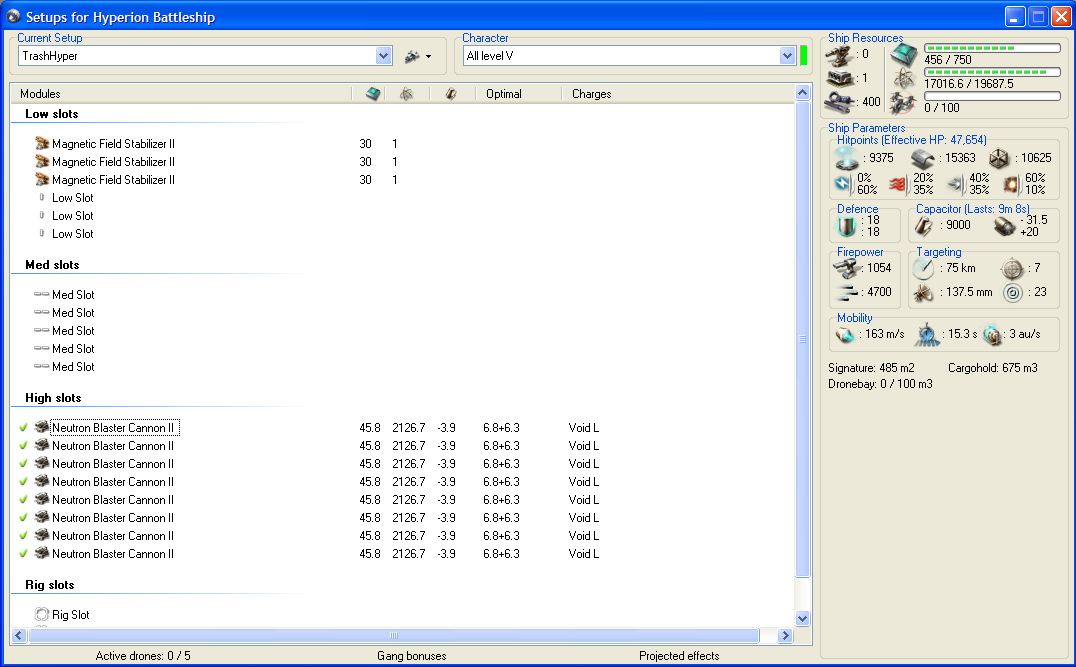Viewport: 1076px width, 667px height.
Task: Click the EM resistance icon
Action: (843, 184)
